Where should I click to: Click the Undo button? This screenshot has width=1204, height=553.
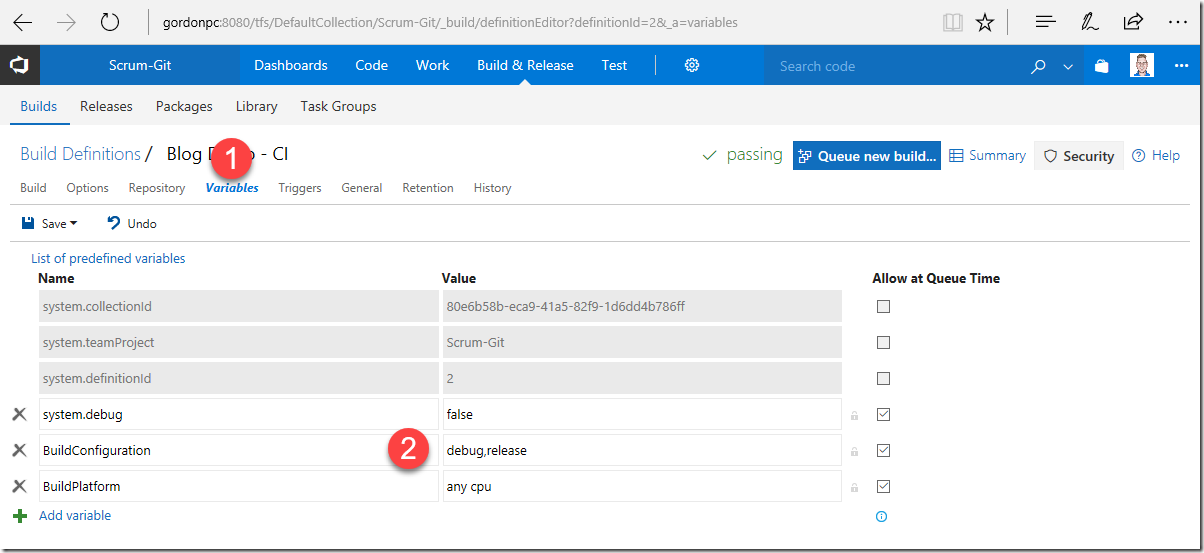coord(132,223)
